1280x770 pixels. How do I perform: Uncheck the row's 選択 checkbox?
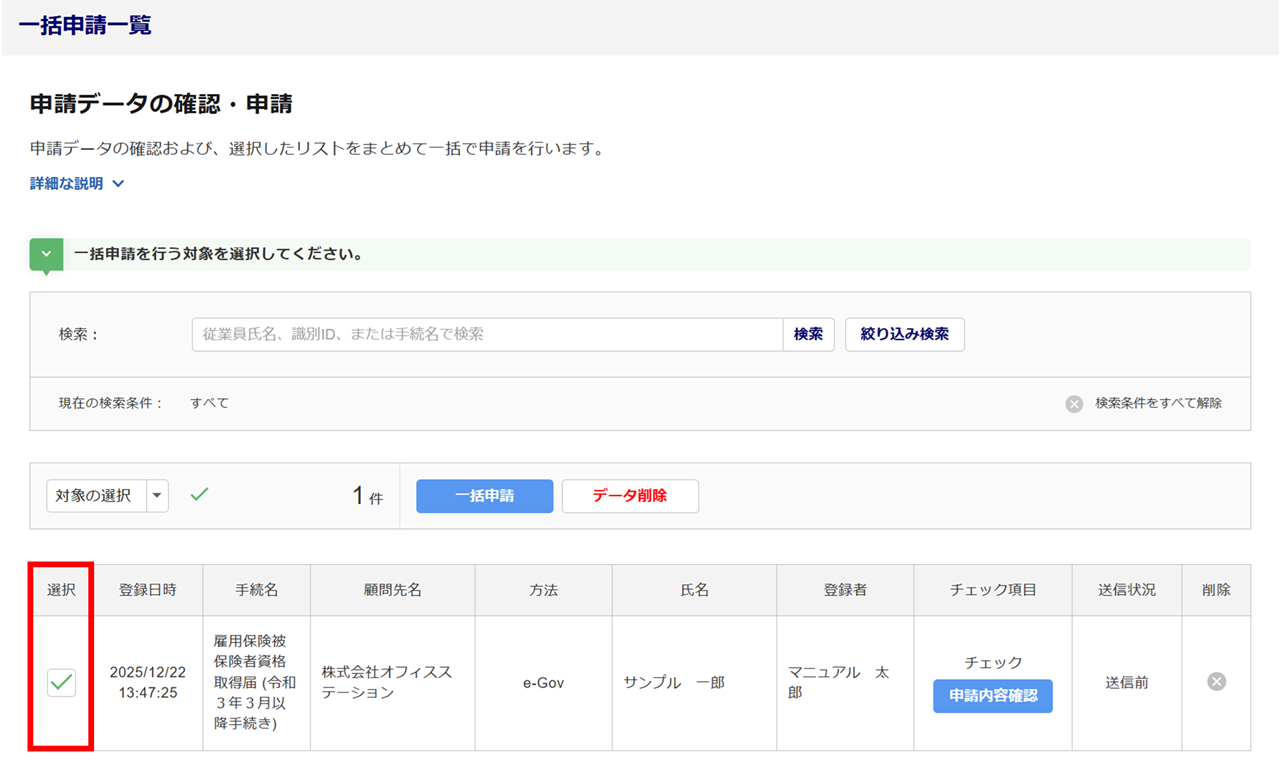[62, 683]
